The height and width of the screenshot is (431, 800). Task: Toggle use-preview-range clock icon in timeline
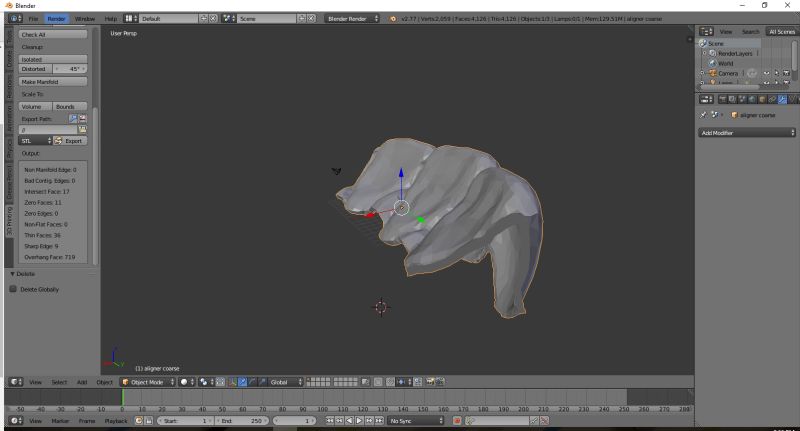point(139,421)
